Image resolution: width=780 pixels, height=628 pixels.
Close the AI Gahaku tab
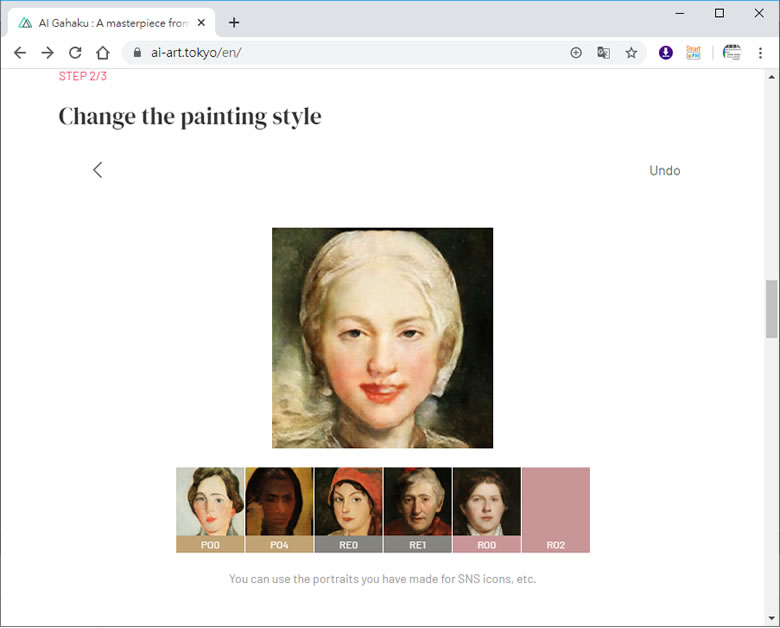(201, 23)
